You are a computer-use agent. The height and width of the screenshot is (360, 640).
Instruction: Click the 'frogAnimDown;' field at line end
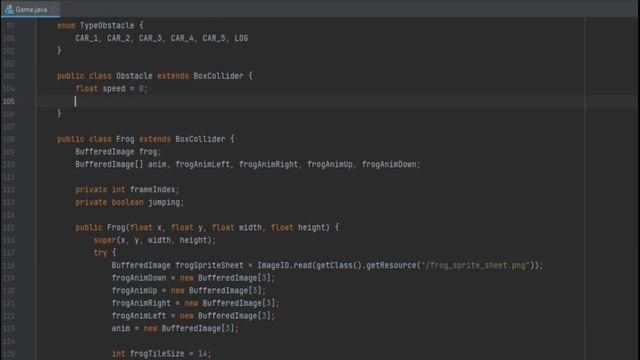click(x=391, y=164)
